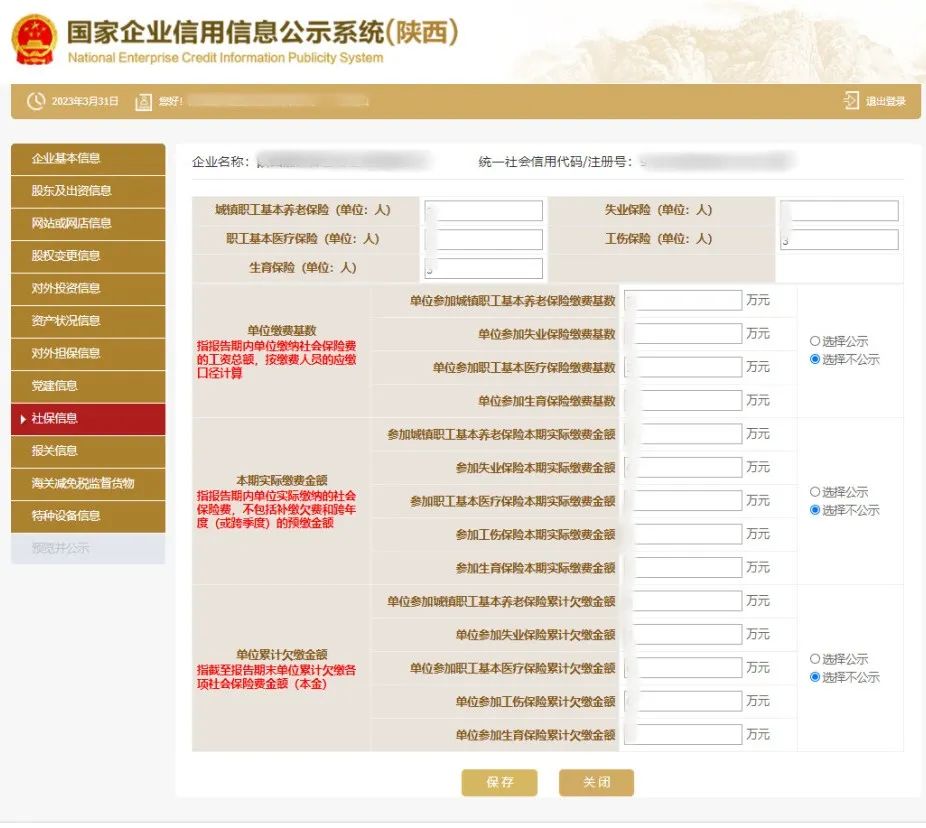Viewport: 926px width, 828px height.
Task: Select 选择公示 for 本期实际缴费金额 section
Action: (815, 492)
